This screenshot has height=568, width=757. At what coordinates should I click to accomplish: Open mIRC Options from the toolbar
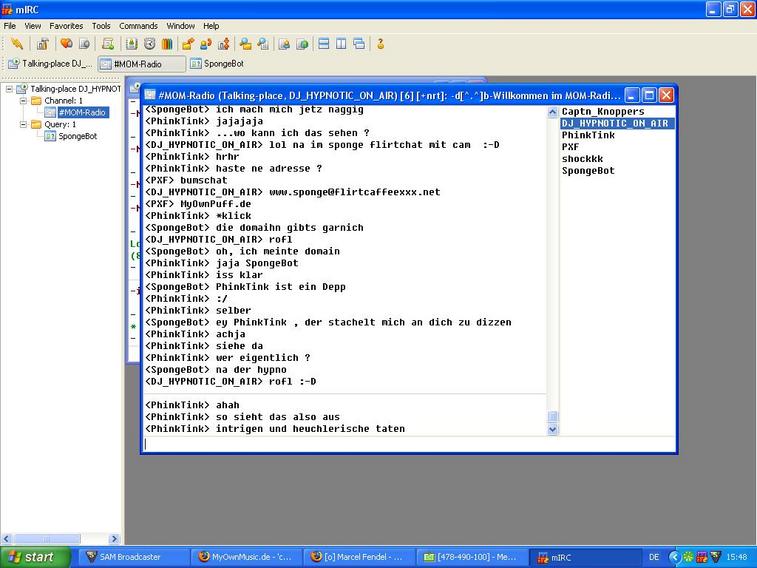(42, 44)
